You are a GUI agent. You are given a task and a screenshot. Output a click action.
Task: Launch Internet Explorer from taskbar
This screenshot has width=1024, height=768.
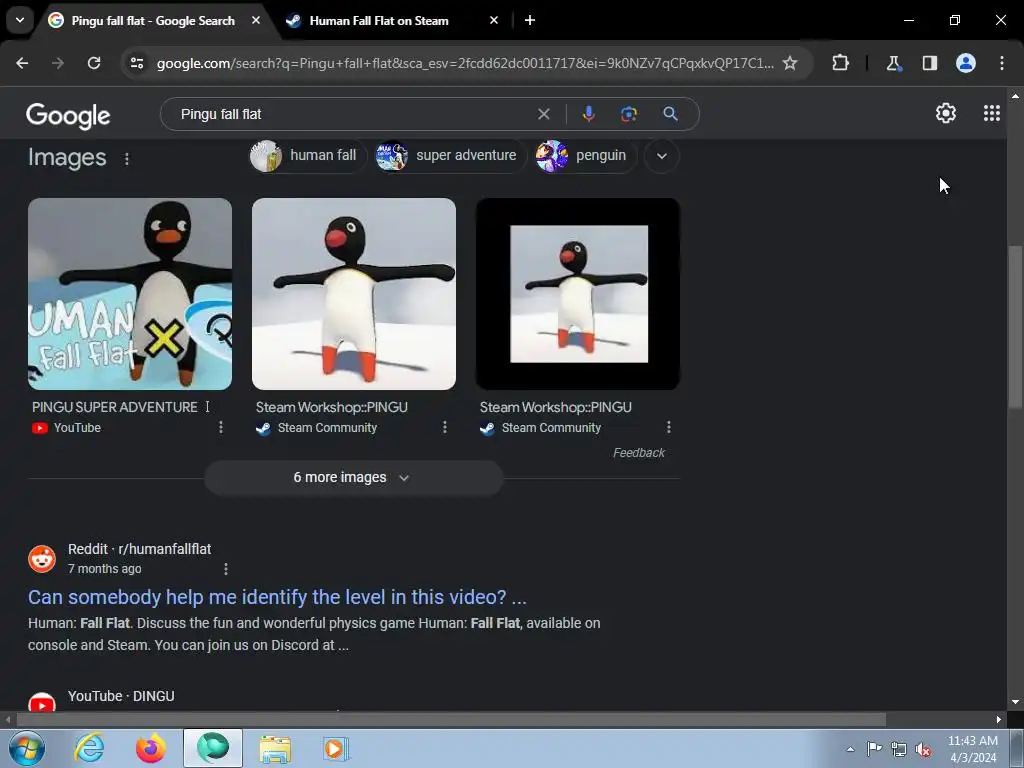tap(89, 748)
